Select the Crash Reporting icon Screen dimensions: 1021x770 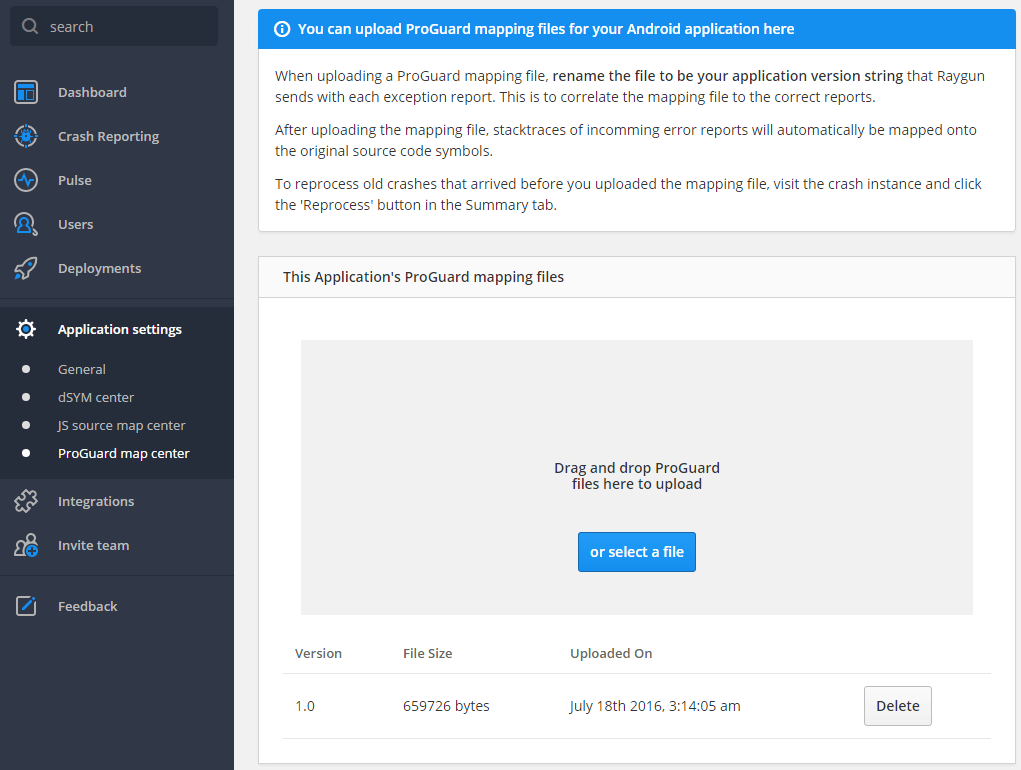(x=25, y=136)
